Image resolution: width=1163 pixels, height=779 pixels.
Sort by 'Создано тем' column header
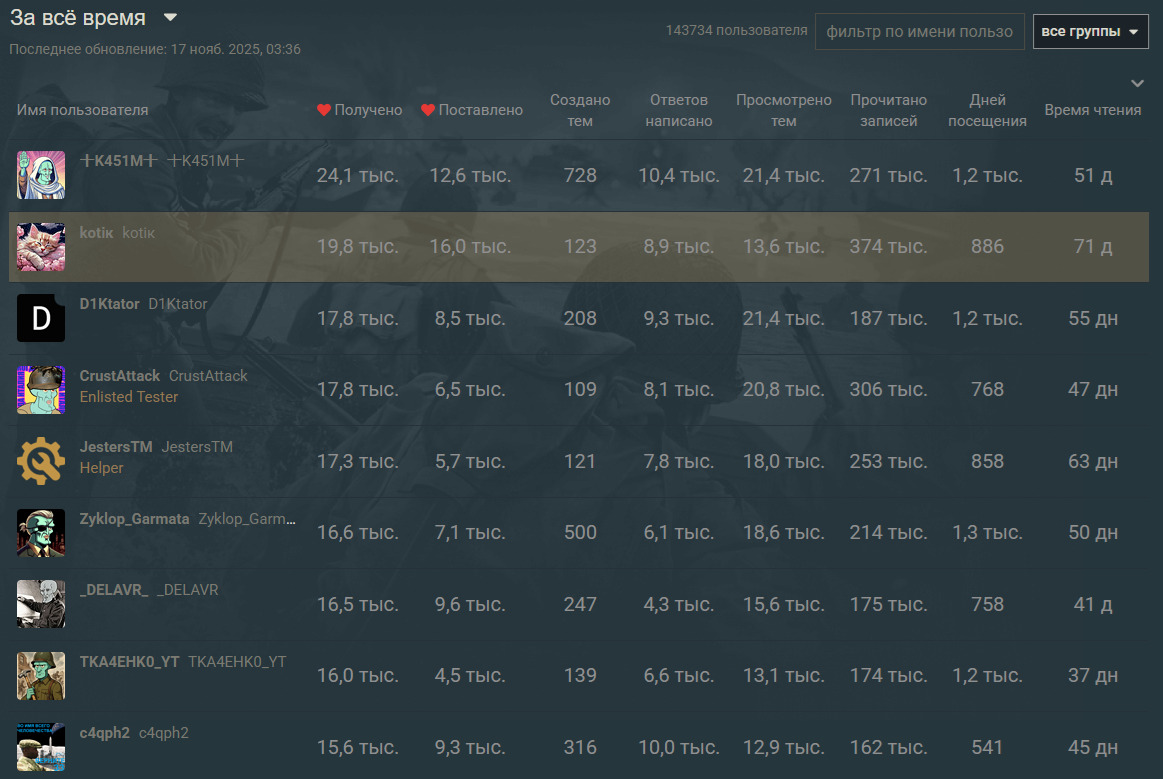click(x=580, y=110)
